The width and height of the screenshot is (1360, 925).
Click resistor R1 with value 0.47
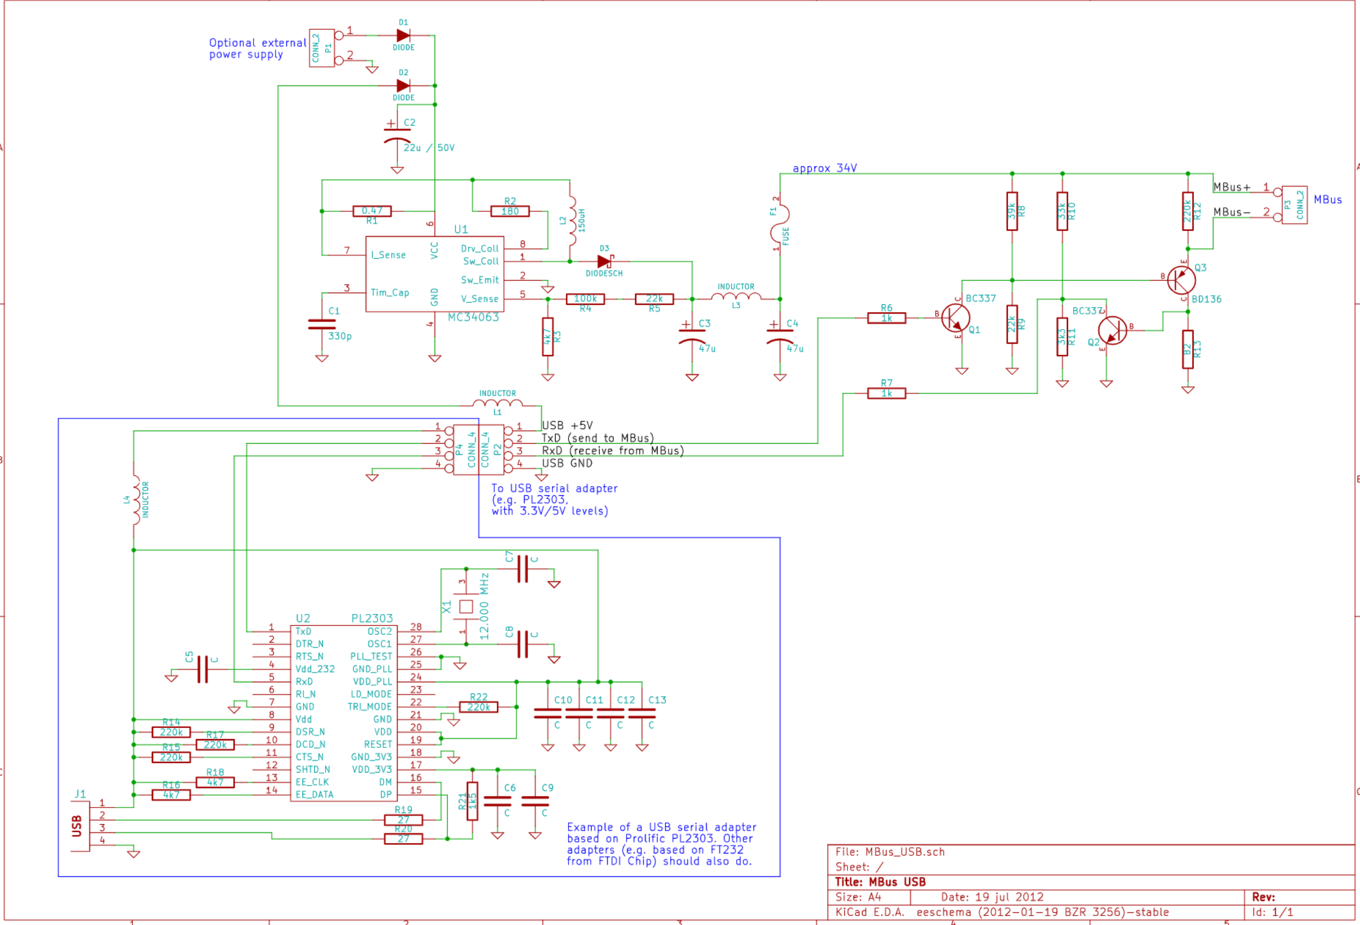click(x=372, y=211)
